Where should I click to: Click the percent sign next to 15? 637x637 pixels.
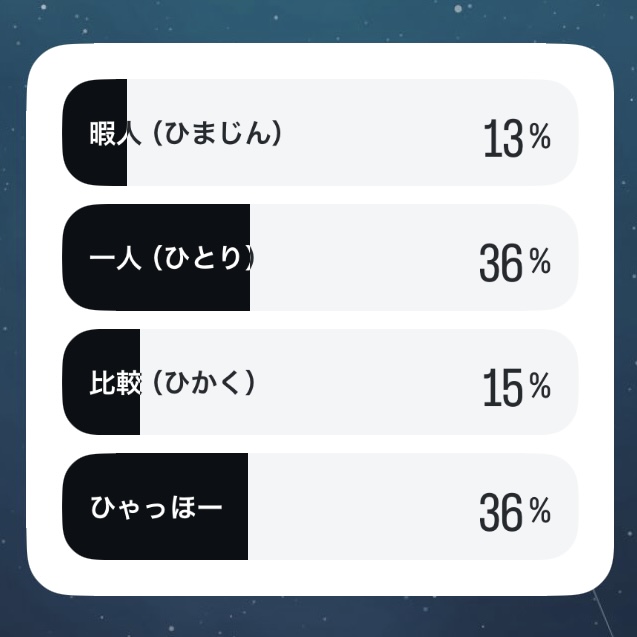(x=540, y=385)
